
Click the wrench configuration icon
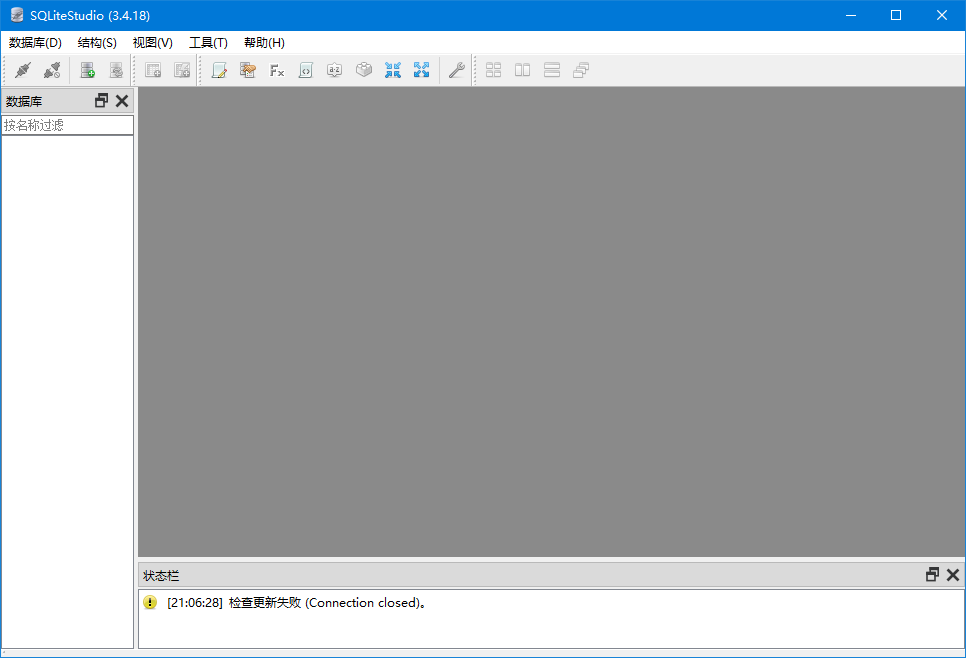pos(456,70)
